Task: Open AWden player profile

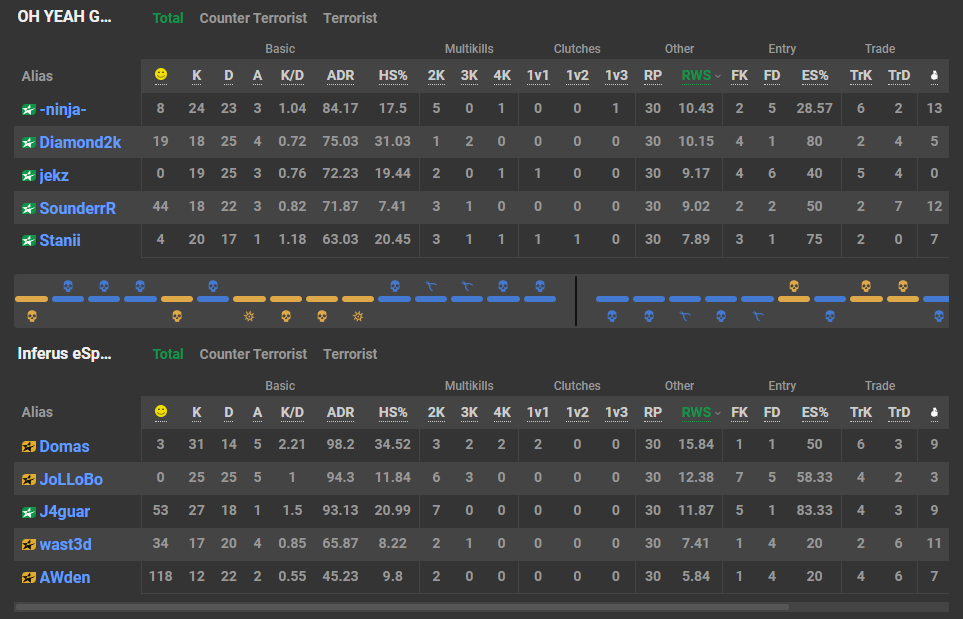Action: tap(64, 578)
